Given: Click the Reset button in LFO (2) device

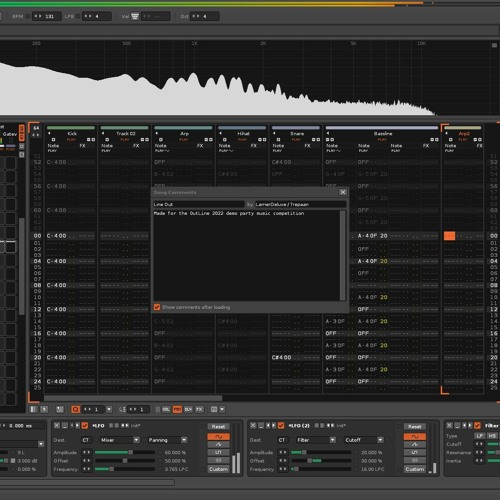Looking at the screenshot, I should coord(415,426).
